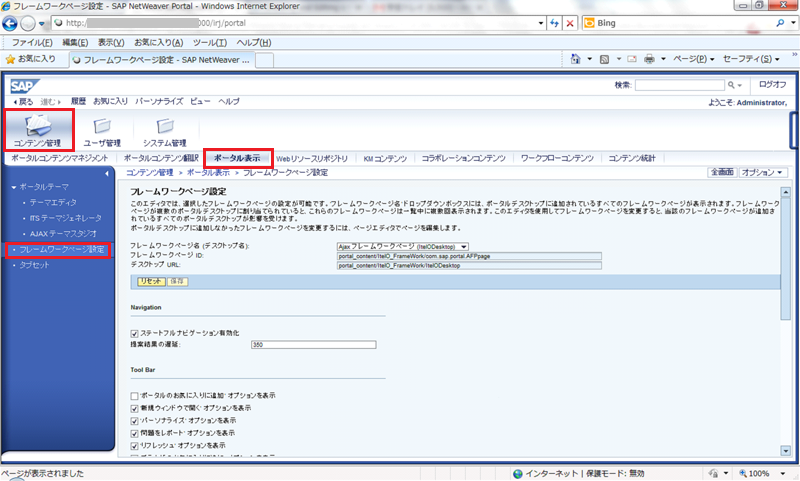Open the ページ(P) toolbar dropdown
This screenshot has height=481, width=800.
(693, 59)
